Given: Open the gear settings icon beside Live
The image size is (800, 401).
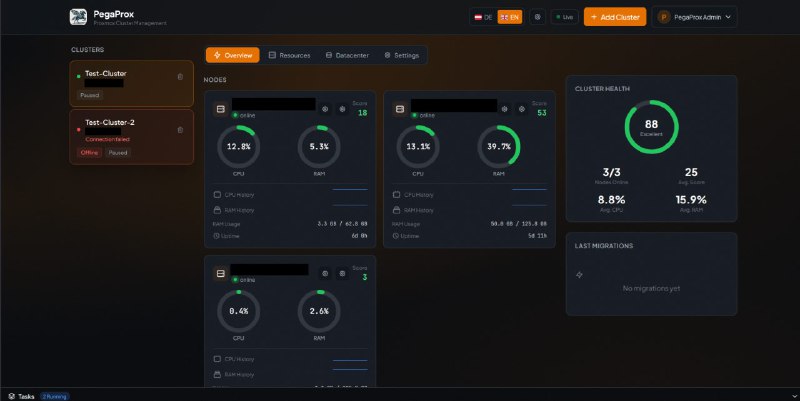Looking at the screenshot, I should [x=537, y=17].
